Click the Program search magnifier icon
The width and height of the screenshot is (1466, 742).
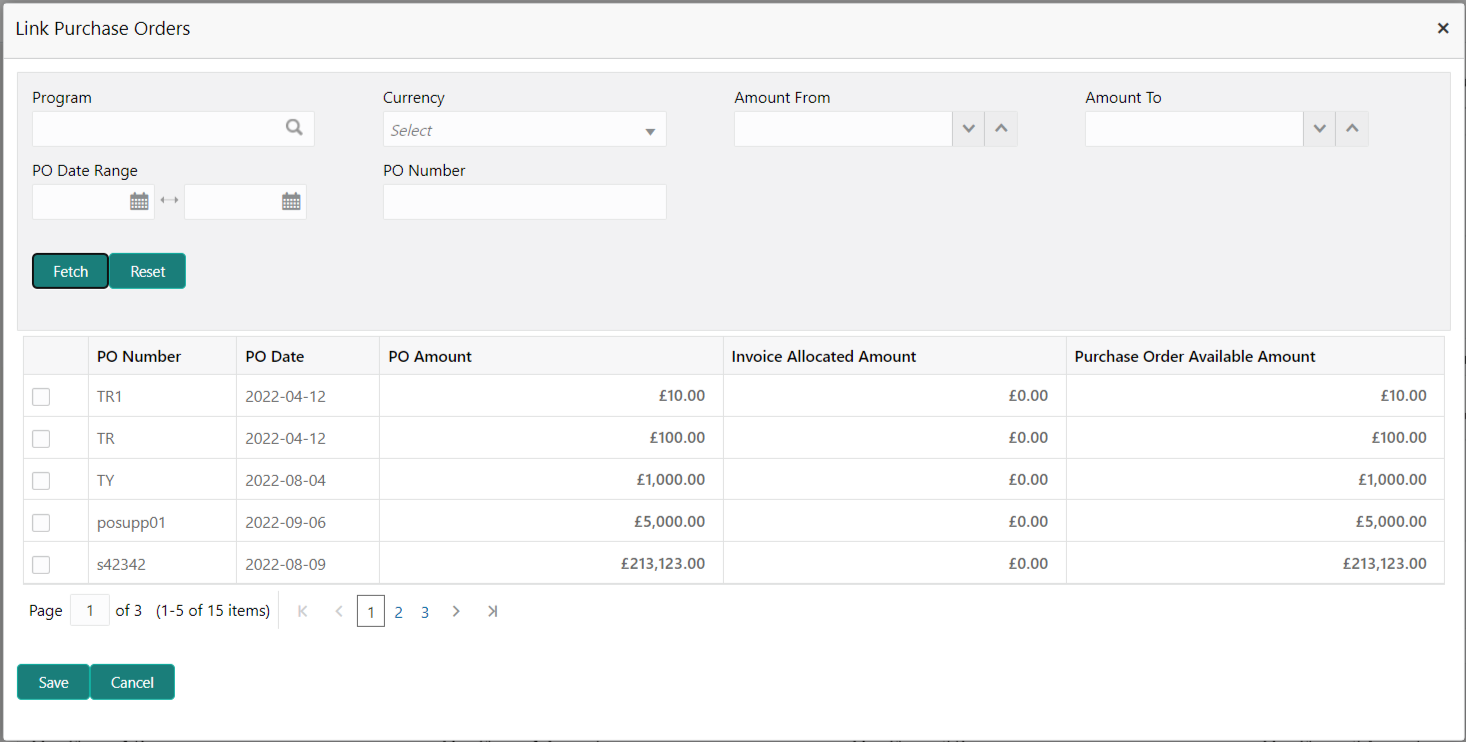[294, 128]
